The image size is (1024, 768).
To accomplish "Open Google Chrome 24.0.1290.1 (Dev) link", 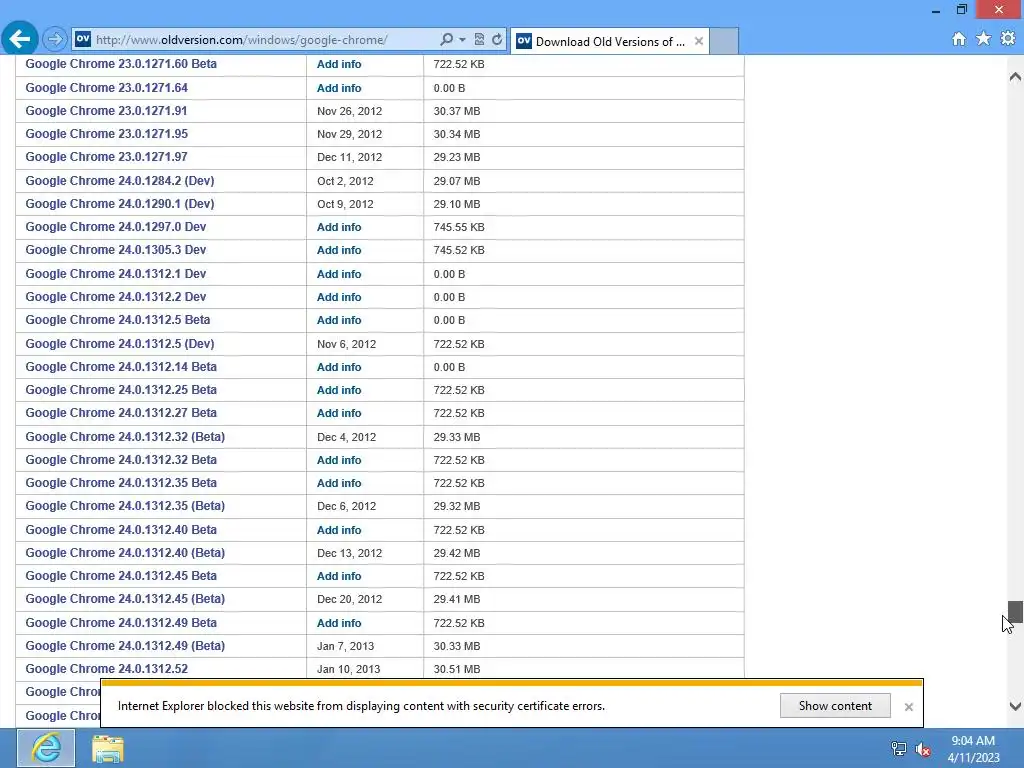I will (x=120, y=204).
